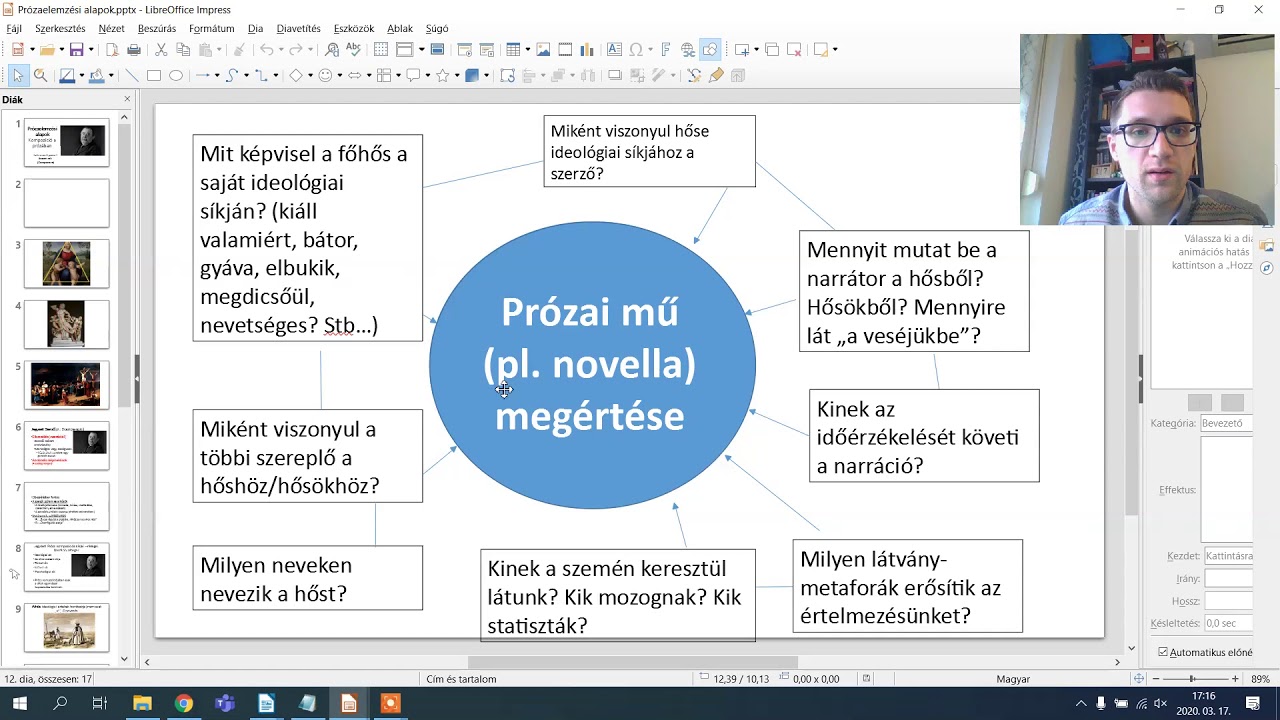Click zoom in plus button
Viewport: 1280px width, 720px height.
click(1235, 679)
